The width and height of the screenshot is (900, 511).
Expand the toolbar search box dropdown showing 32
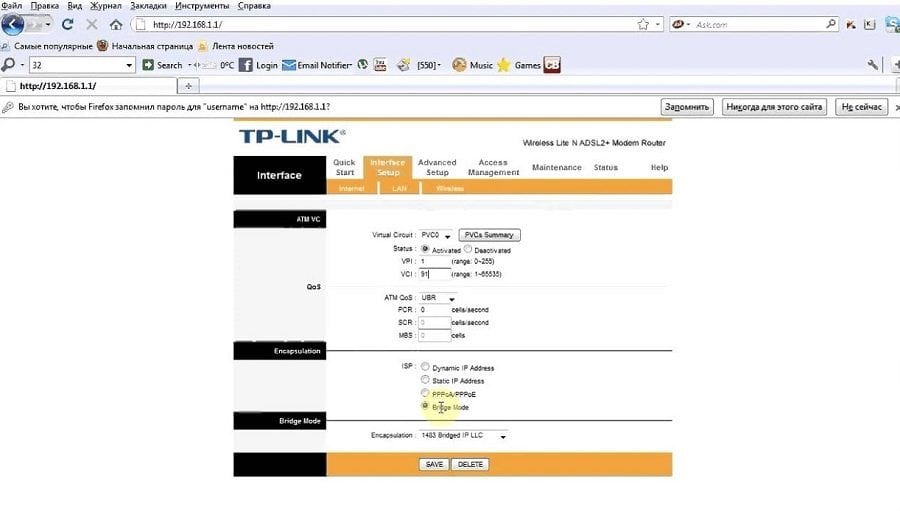click(x=129, y=65)
